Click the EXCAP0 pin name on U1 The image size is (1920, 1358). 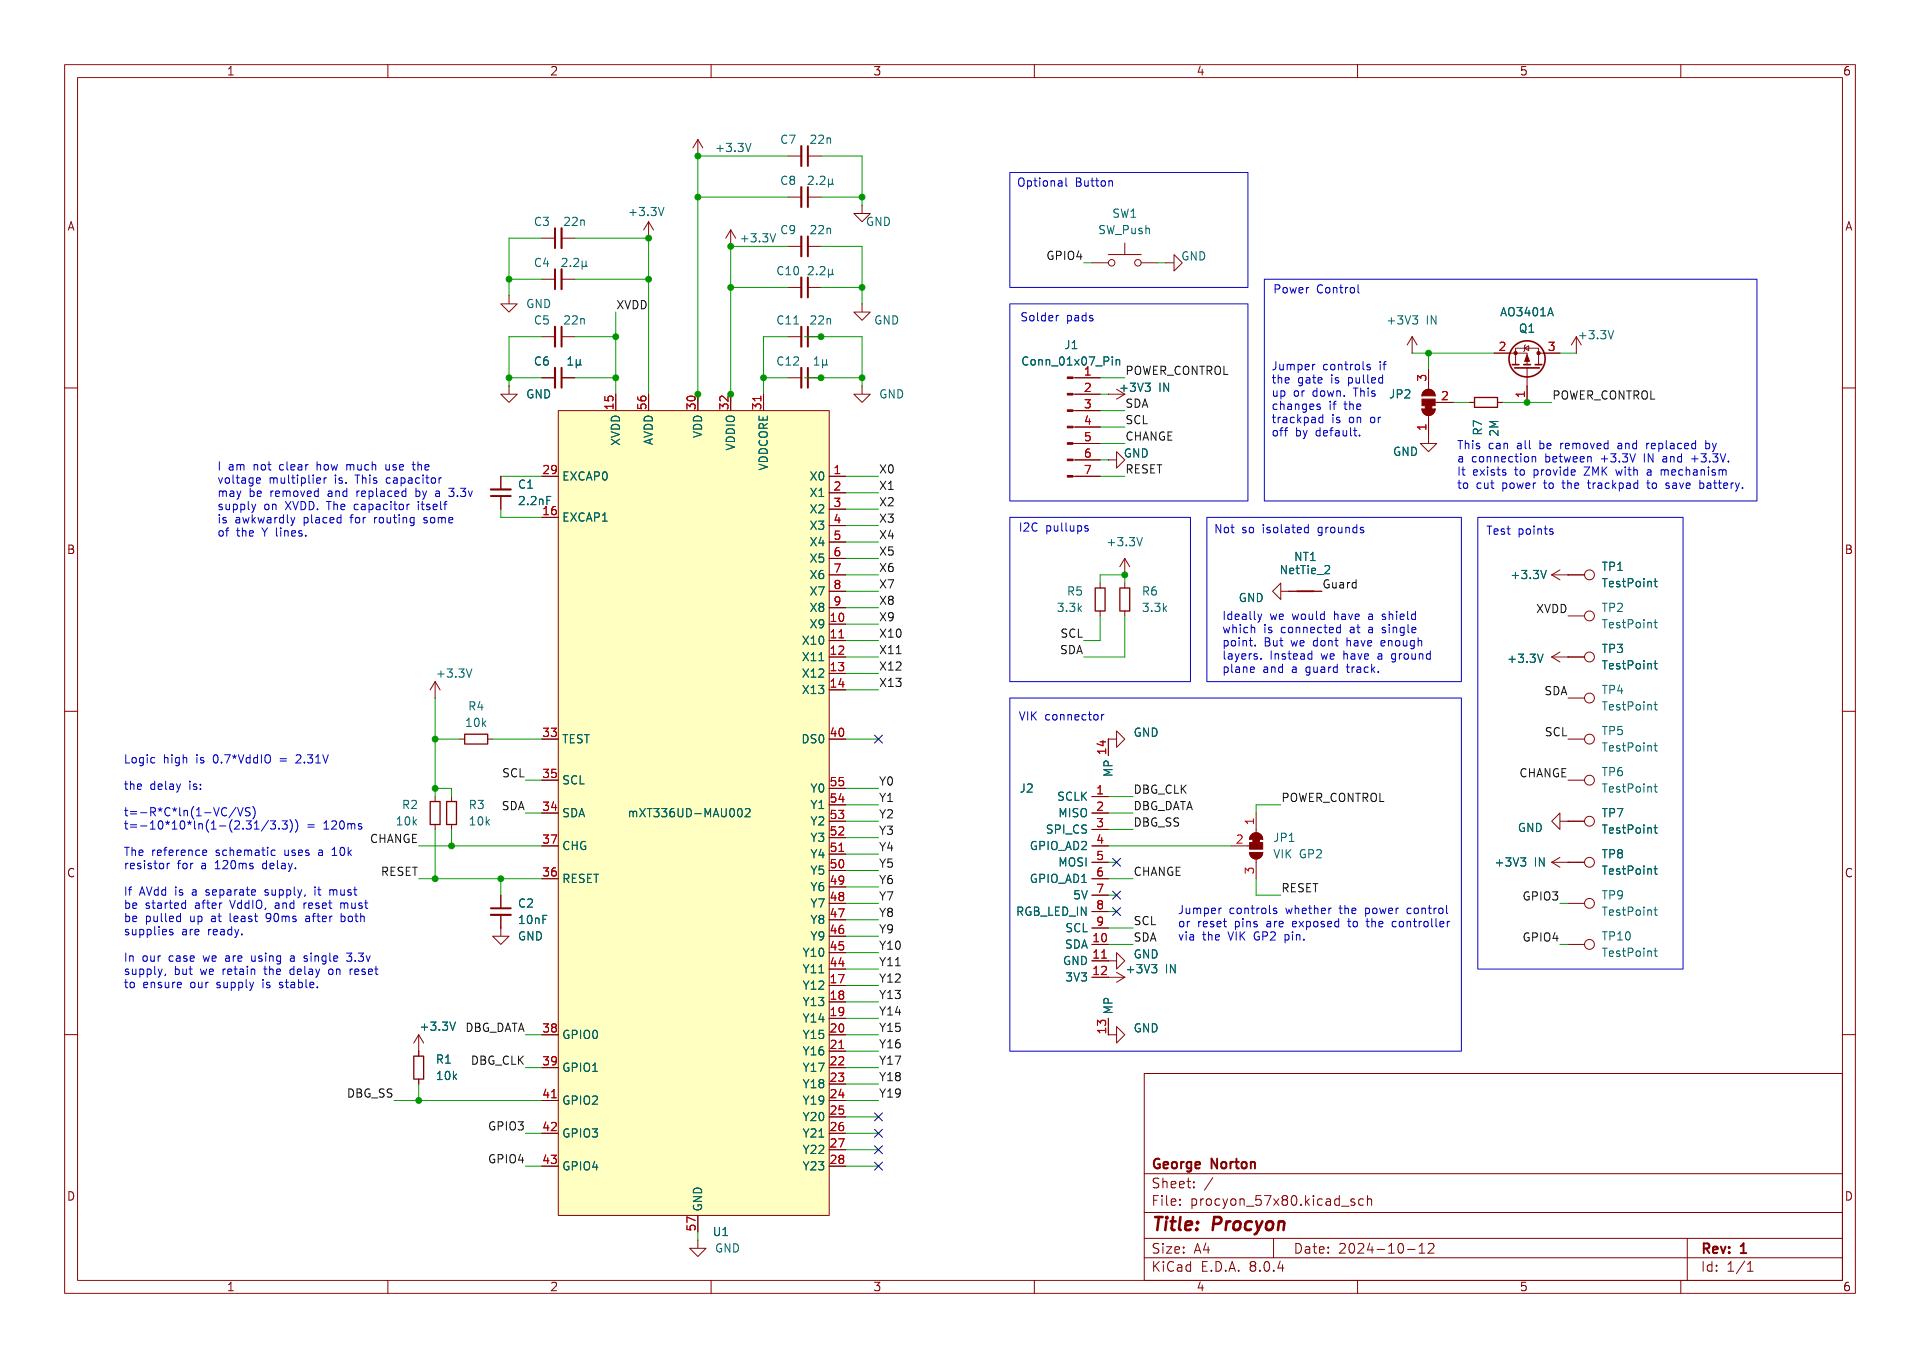585,476
